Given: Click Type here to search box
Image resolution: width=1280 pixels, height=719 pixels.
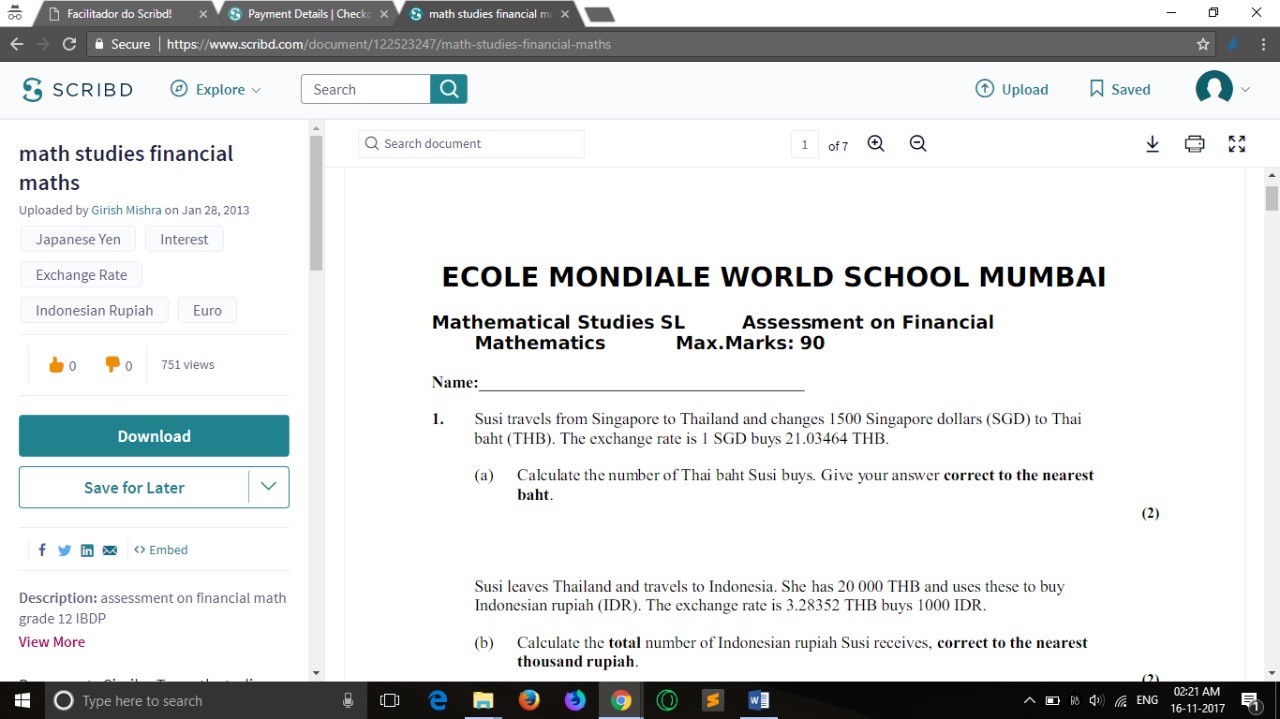Looking at the screenshot, I should [x=205, y=700].
